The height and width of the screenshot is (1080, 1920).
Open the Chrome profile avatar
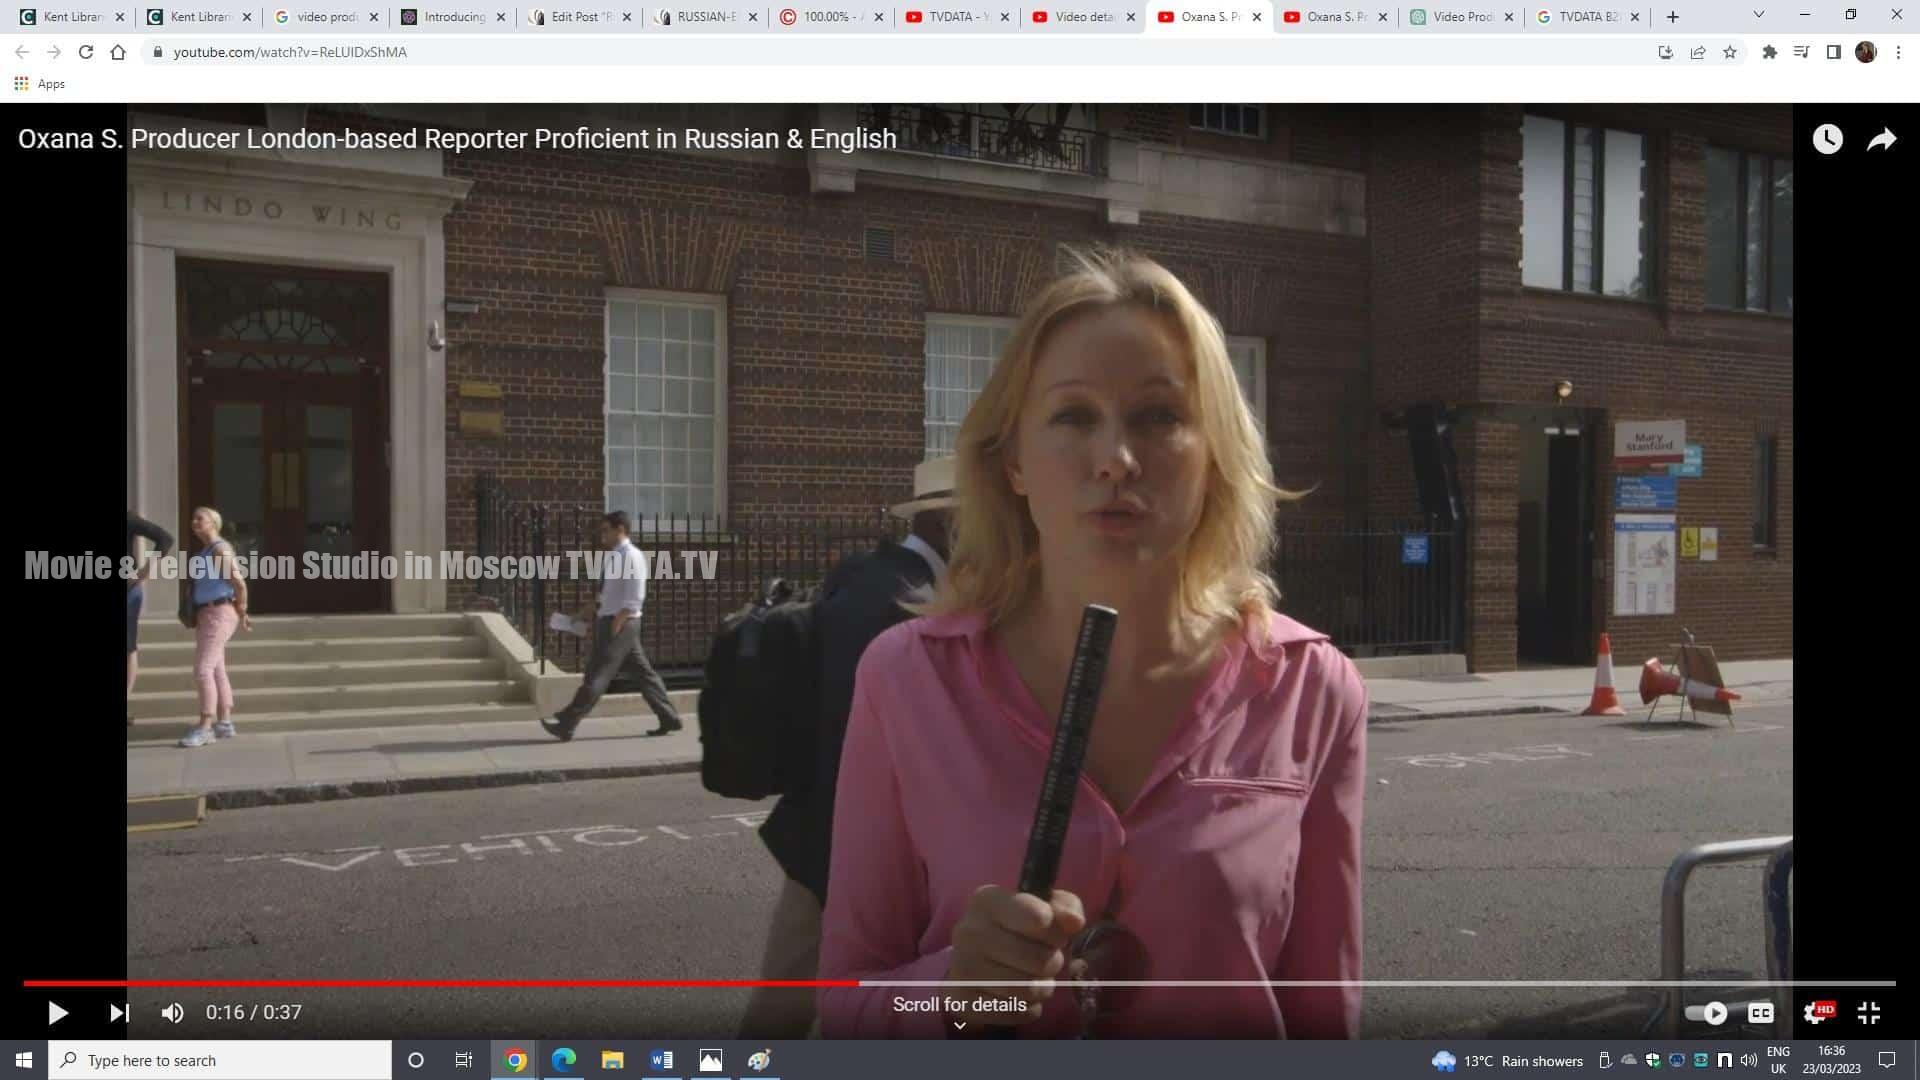(1866, 52)
